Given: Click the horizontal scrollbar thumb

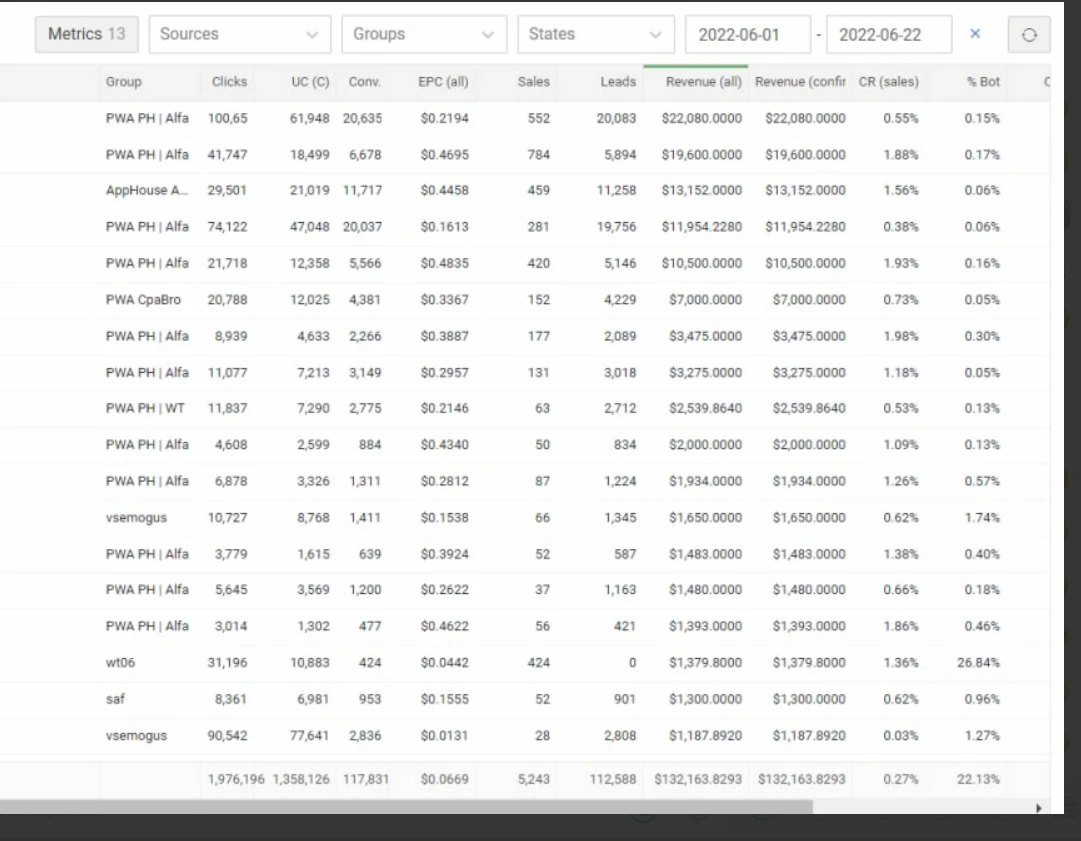Looking at the screenshot, I should (406, 807).
